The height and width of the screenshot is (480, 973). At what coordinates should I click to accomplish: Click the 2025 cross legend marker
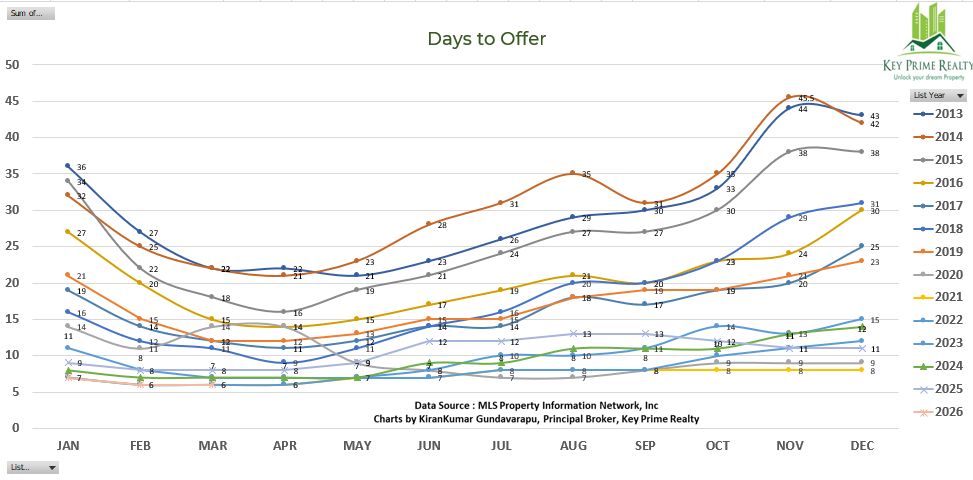tap(924, 388)
